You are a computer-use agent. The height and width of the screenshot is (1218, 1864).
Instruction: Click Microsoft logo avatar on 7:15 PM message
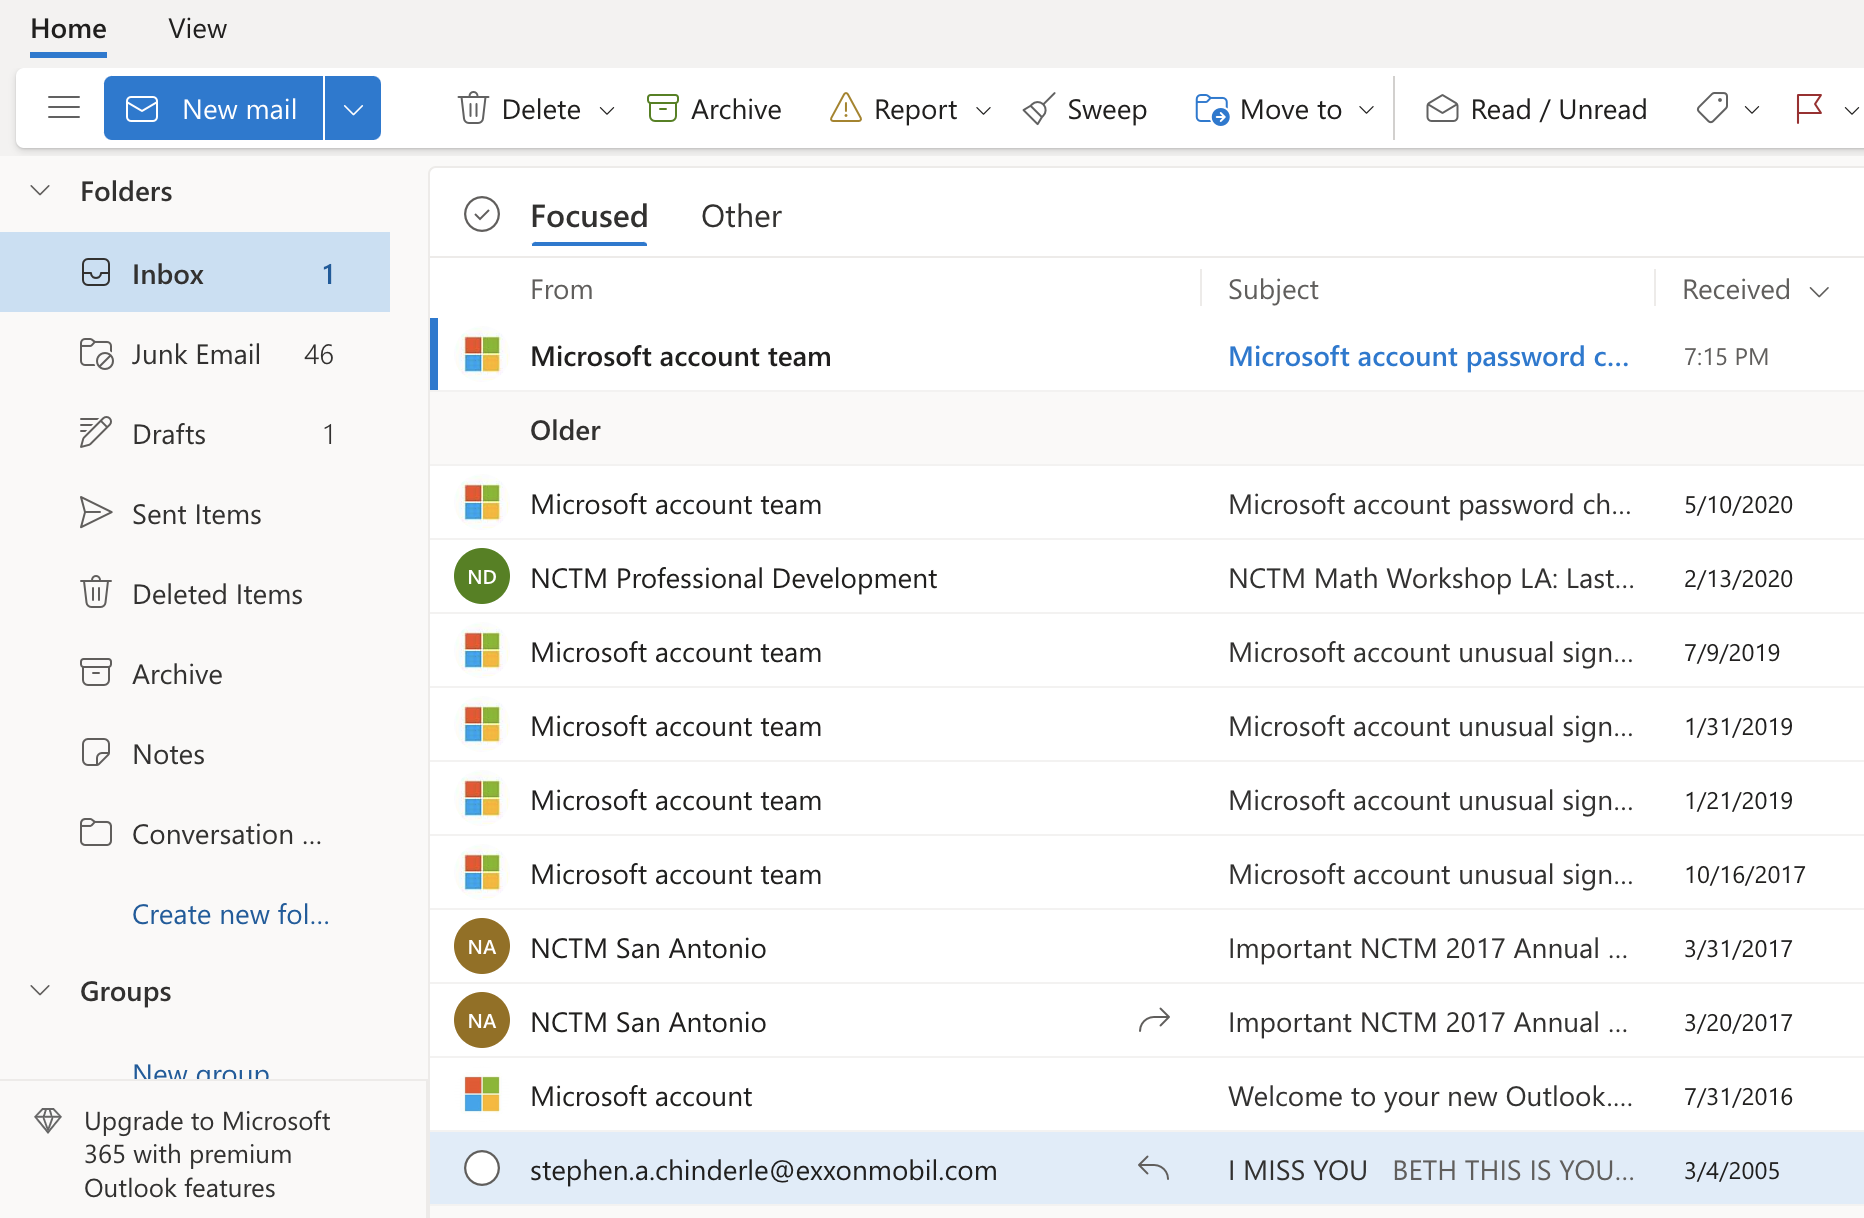(x=482, y=354)
